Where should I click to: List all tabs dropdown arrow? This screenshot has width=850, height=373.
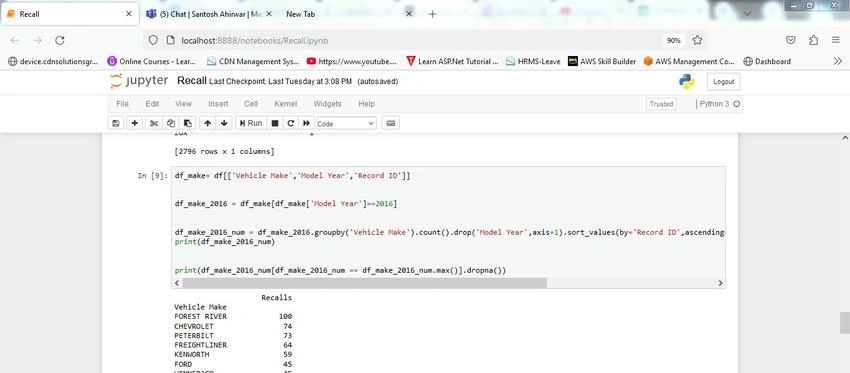748,14
